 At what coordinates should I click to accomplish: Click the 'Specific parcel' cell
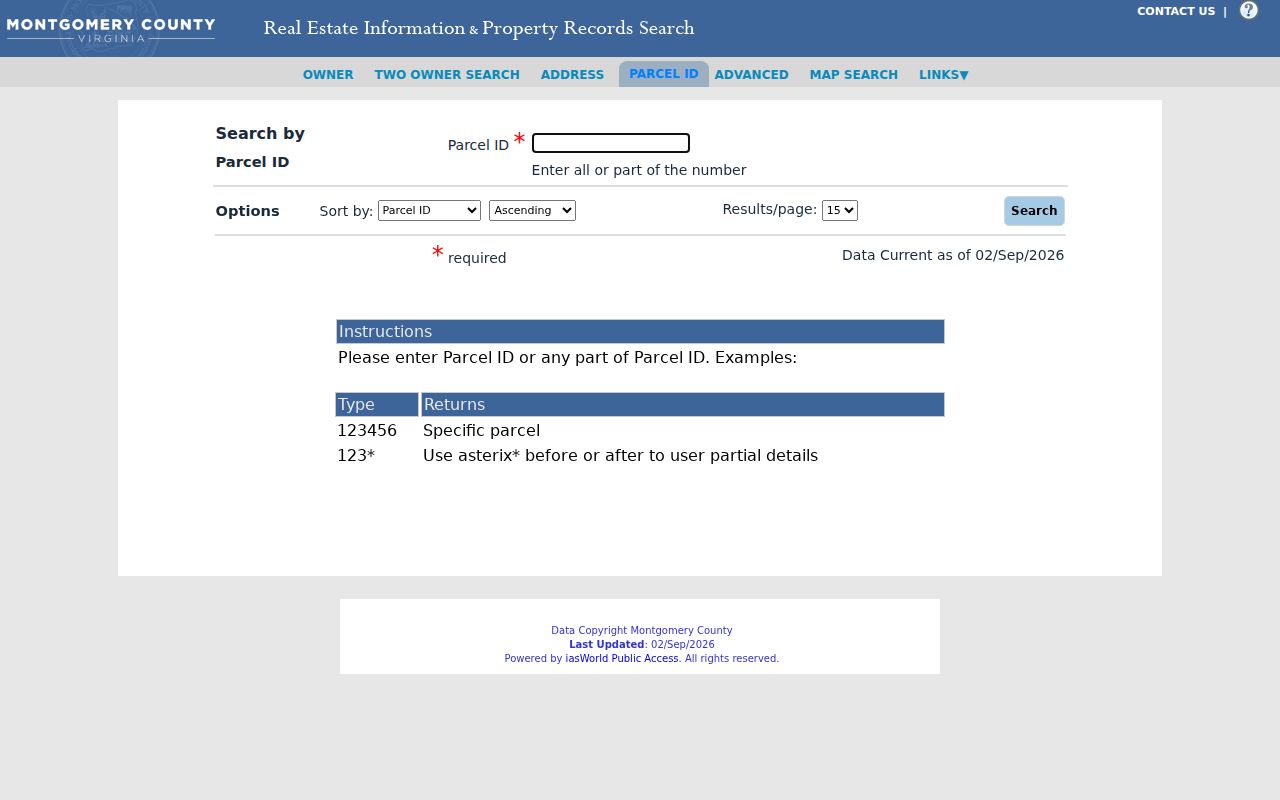tap(481, 431)
